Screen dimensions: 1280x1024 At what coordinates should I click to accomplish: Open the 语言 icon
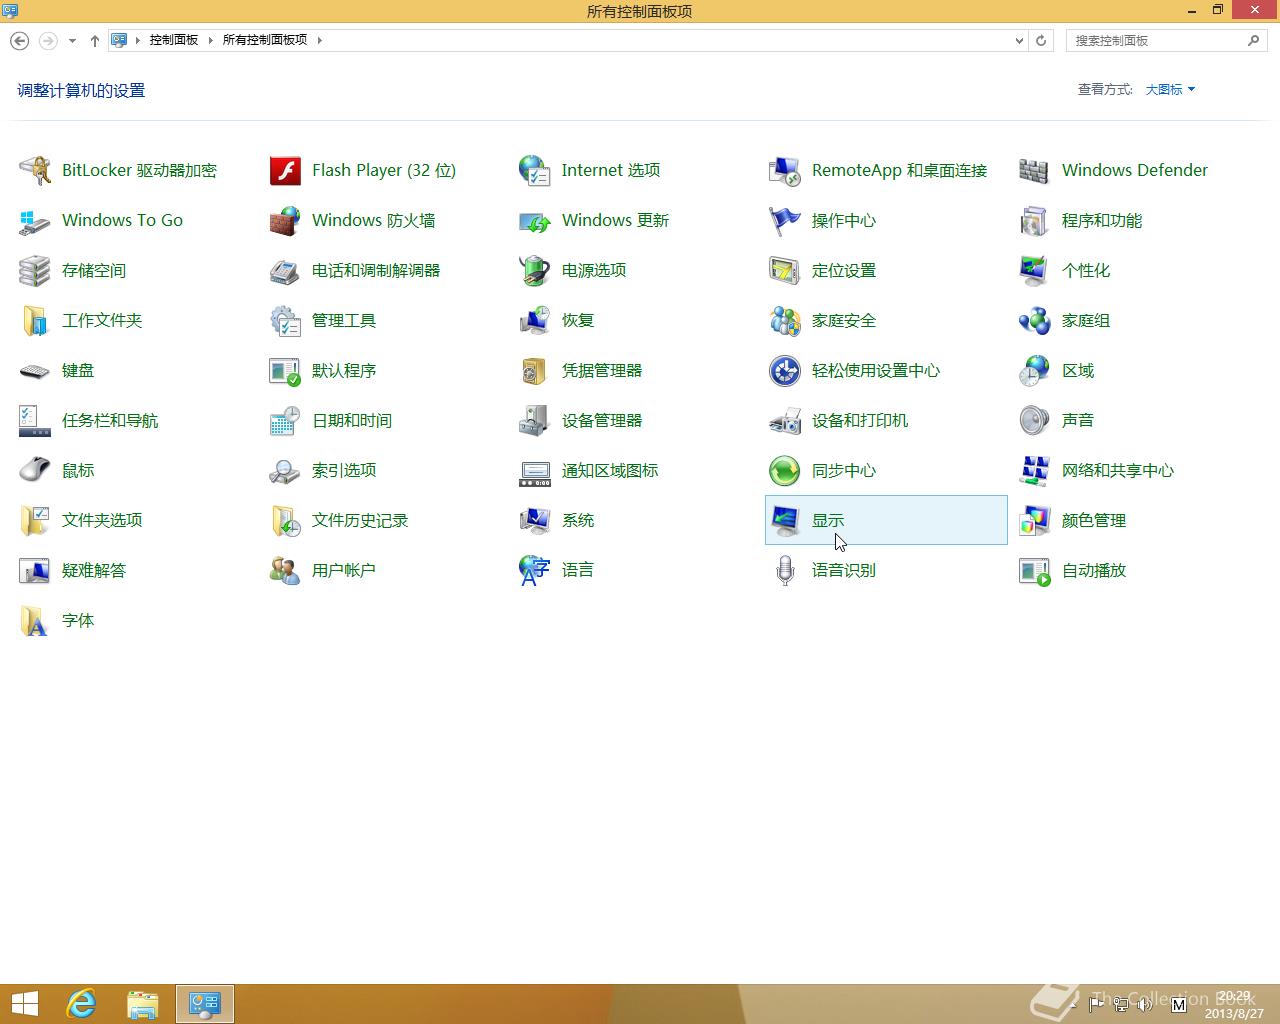click(535, 570)
